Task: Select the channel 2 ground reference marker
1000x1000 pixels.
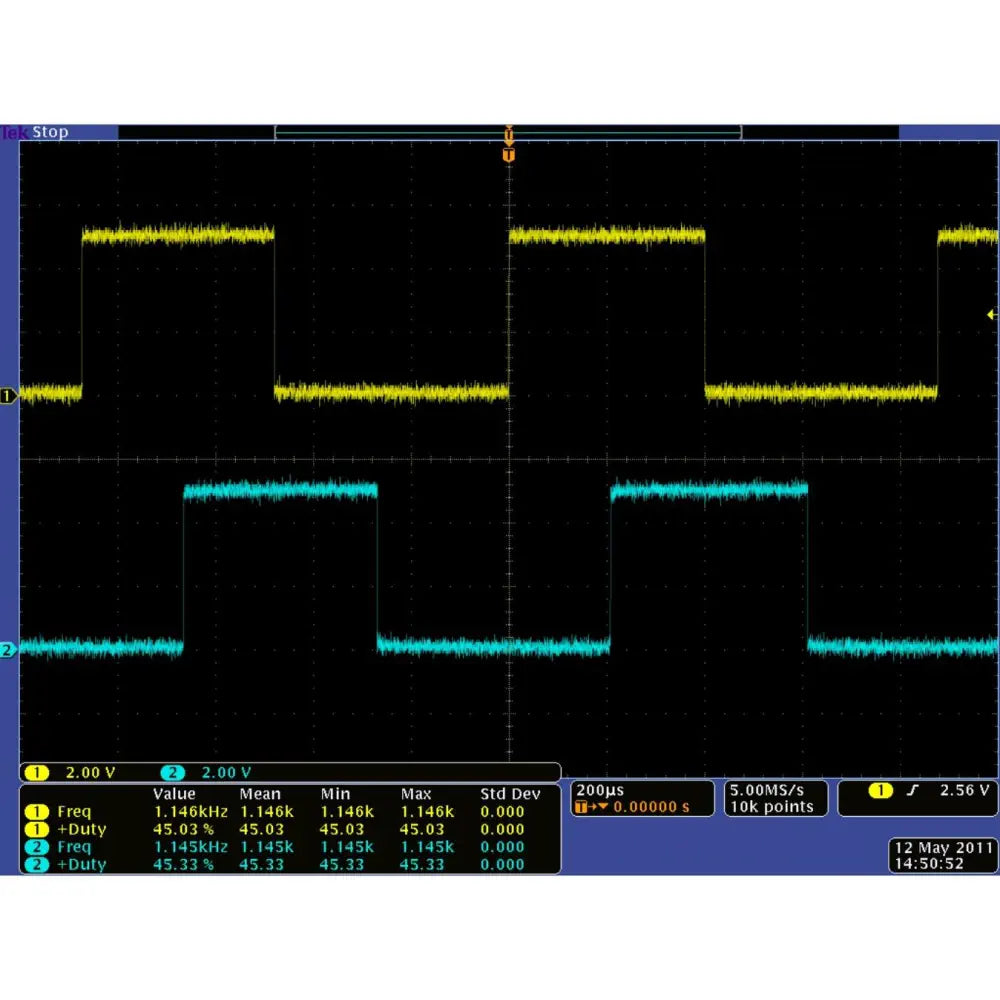Action: point(9,651)
